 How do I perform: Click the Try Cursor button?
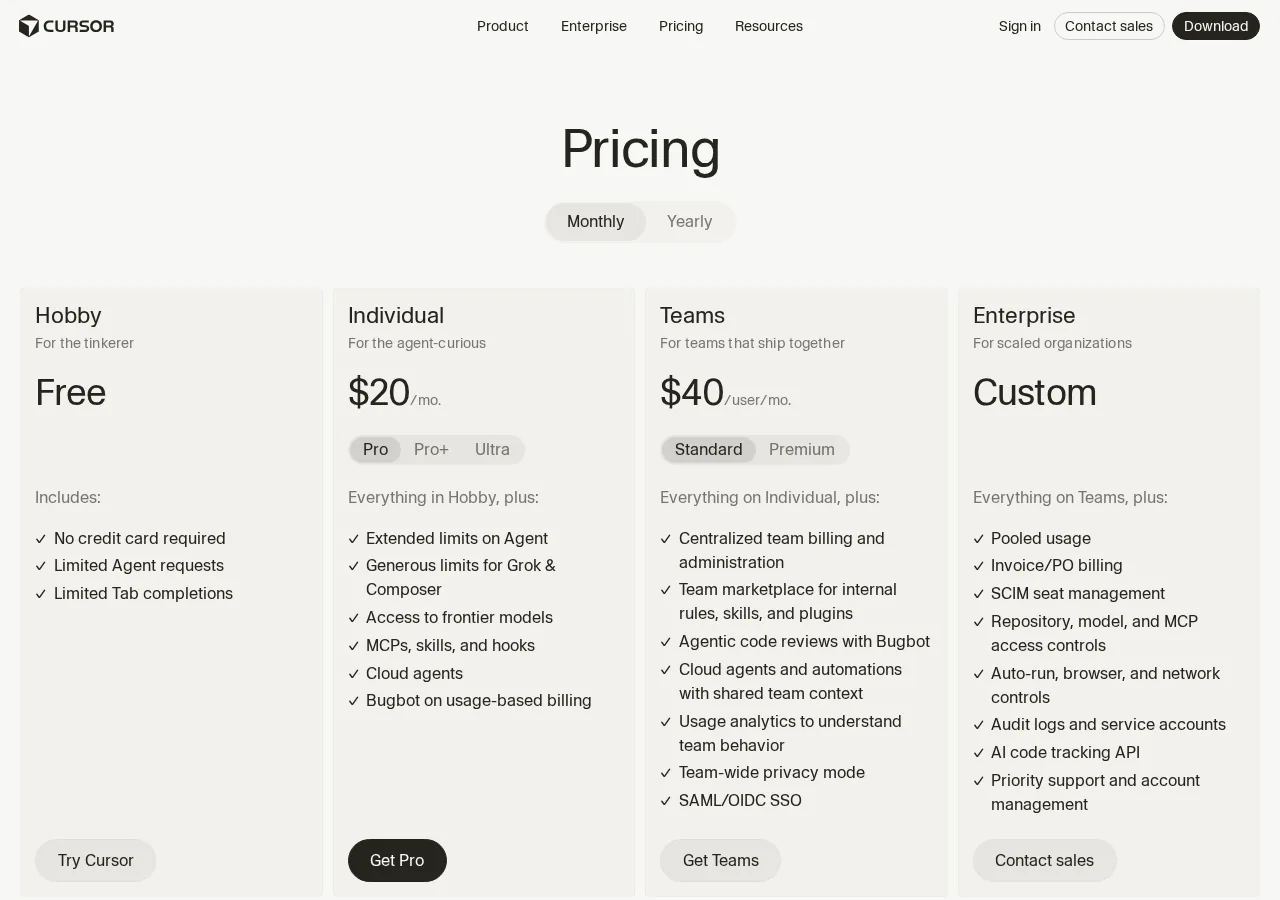(x=96, y=861)
